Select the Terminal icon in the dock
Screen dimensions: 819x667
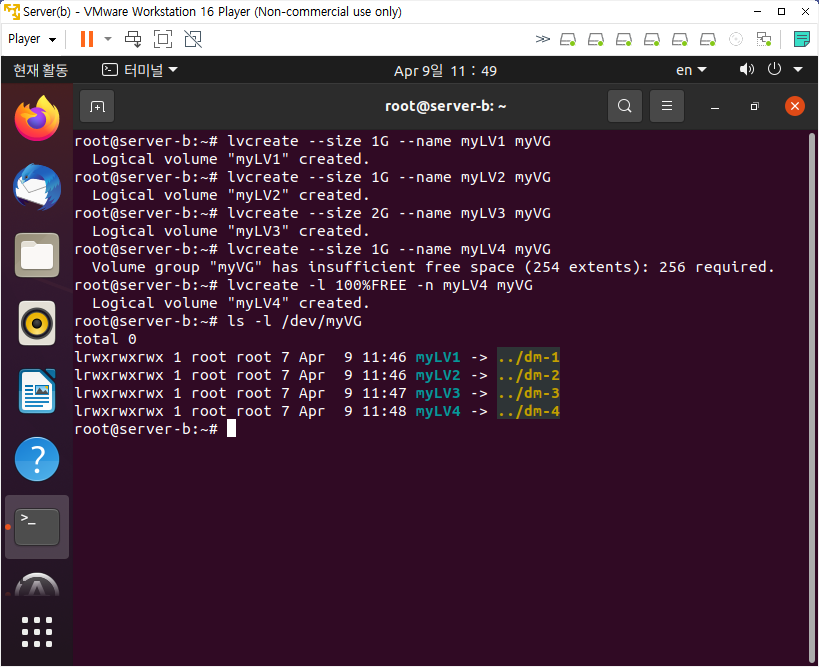tap(37, 527)
